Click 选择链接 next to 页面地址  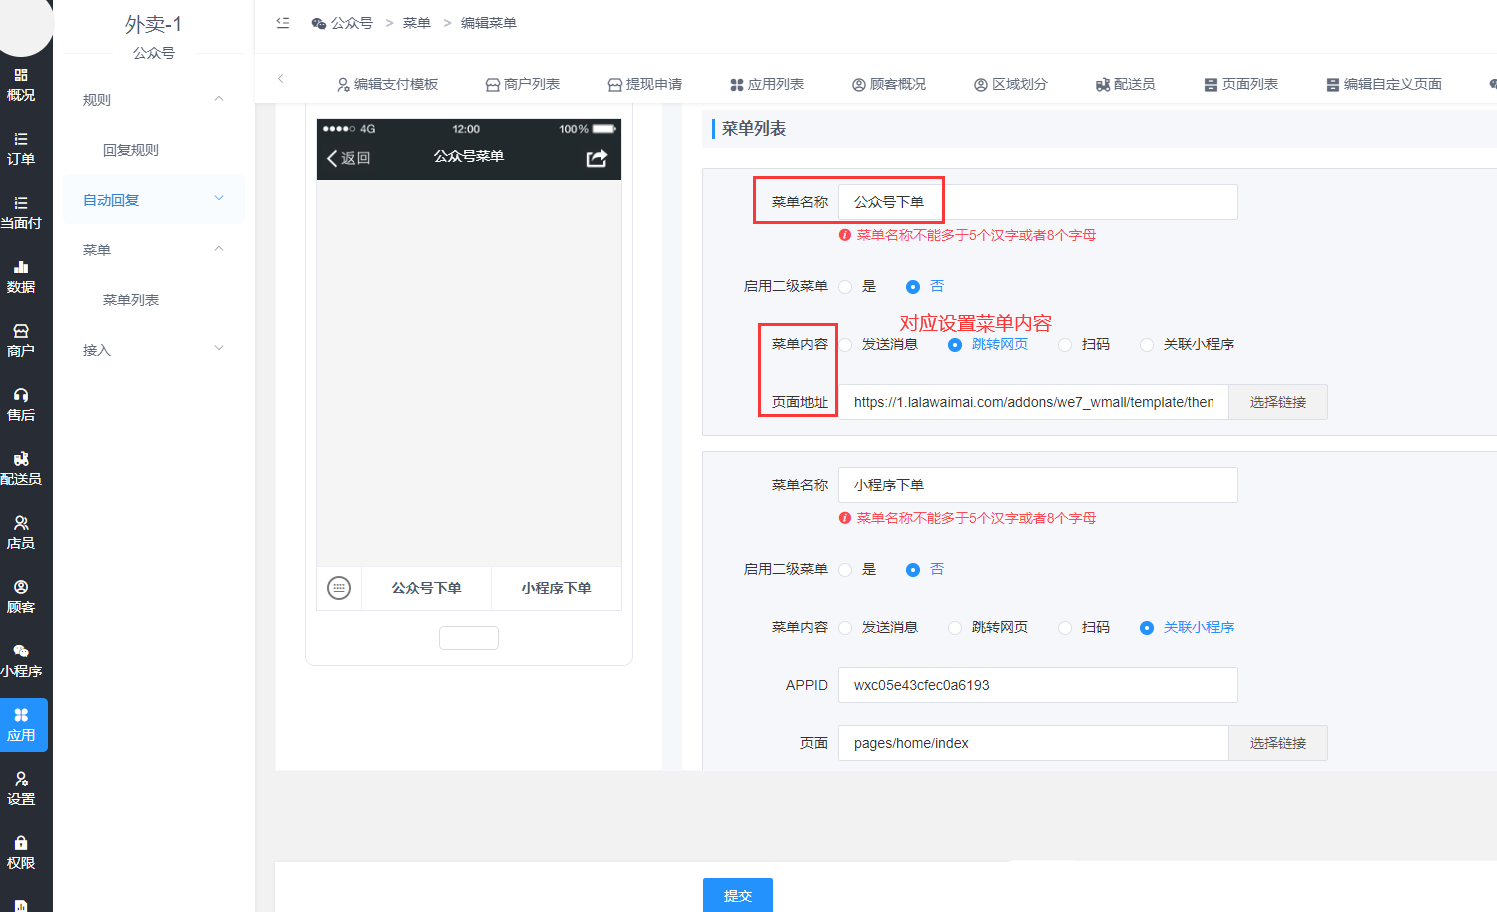tap(1277, 402)
